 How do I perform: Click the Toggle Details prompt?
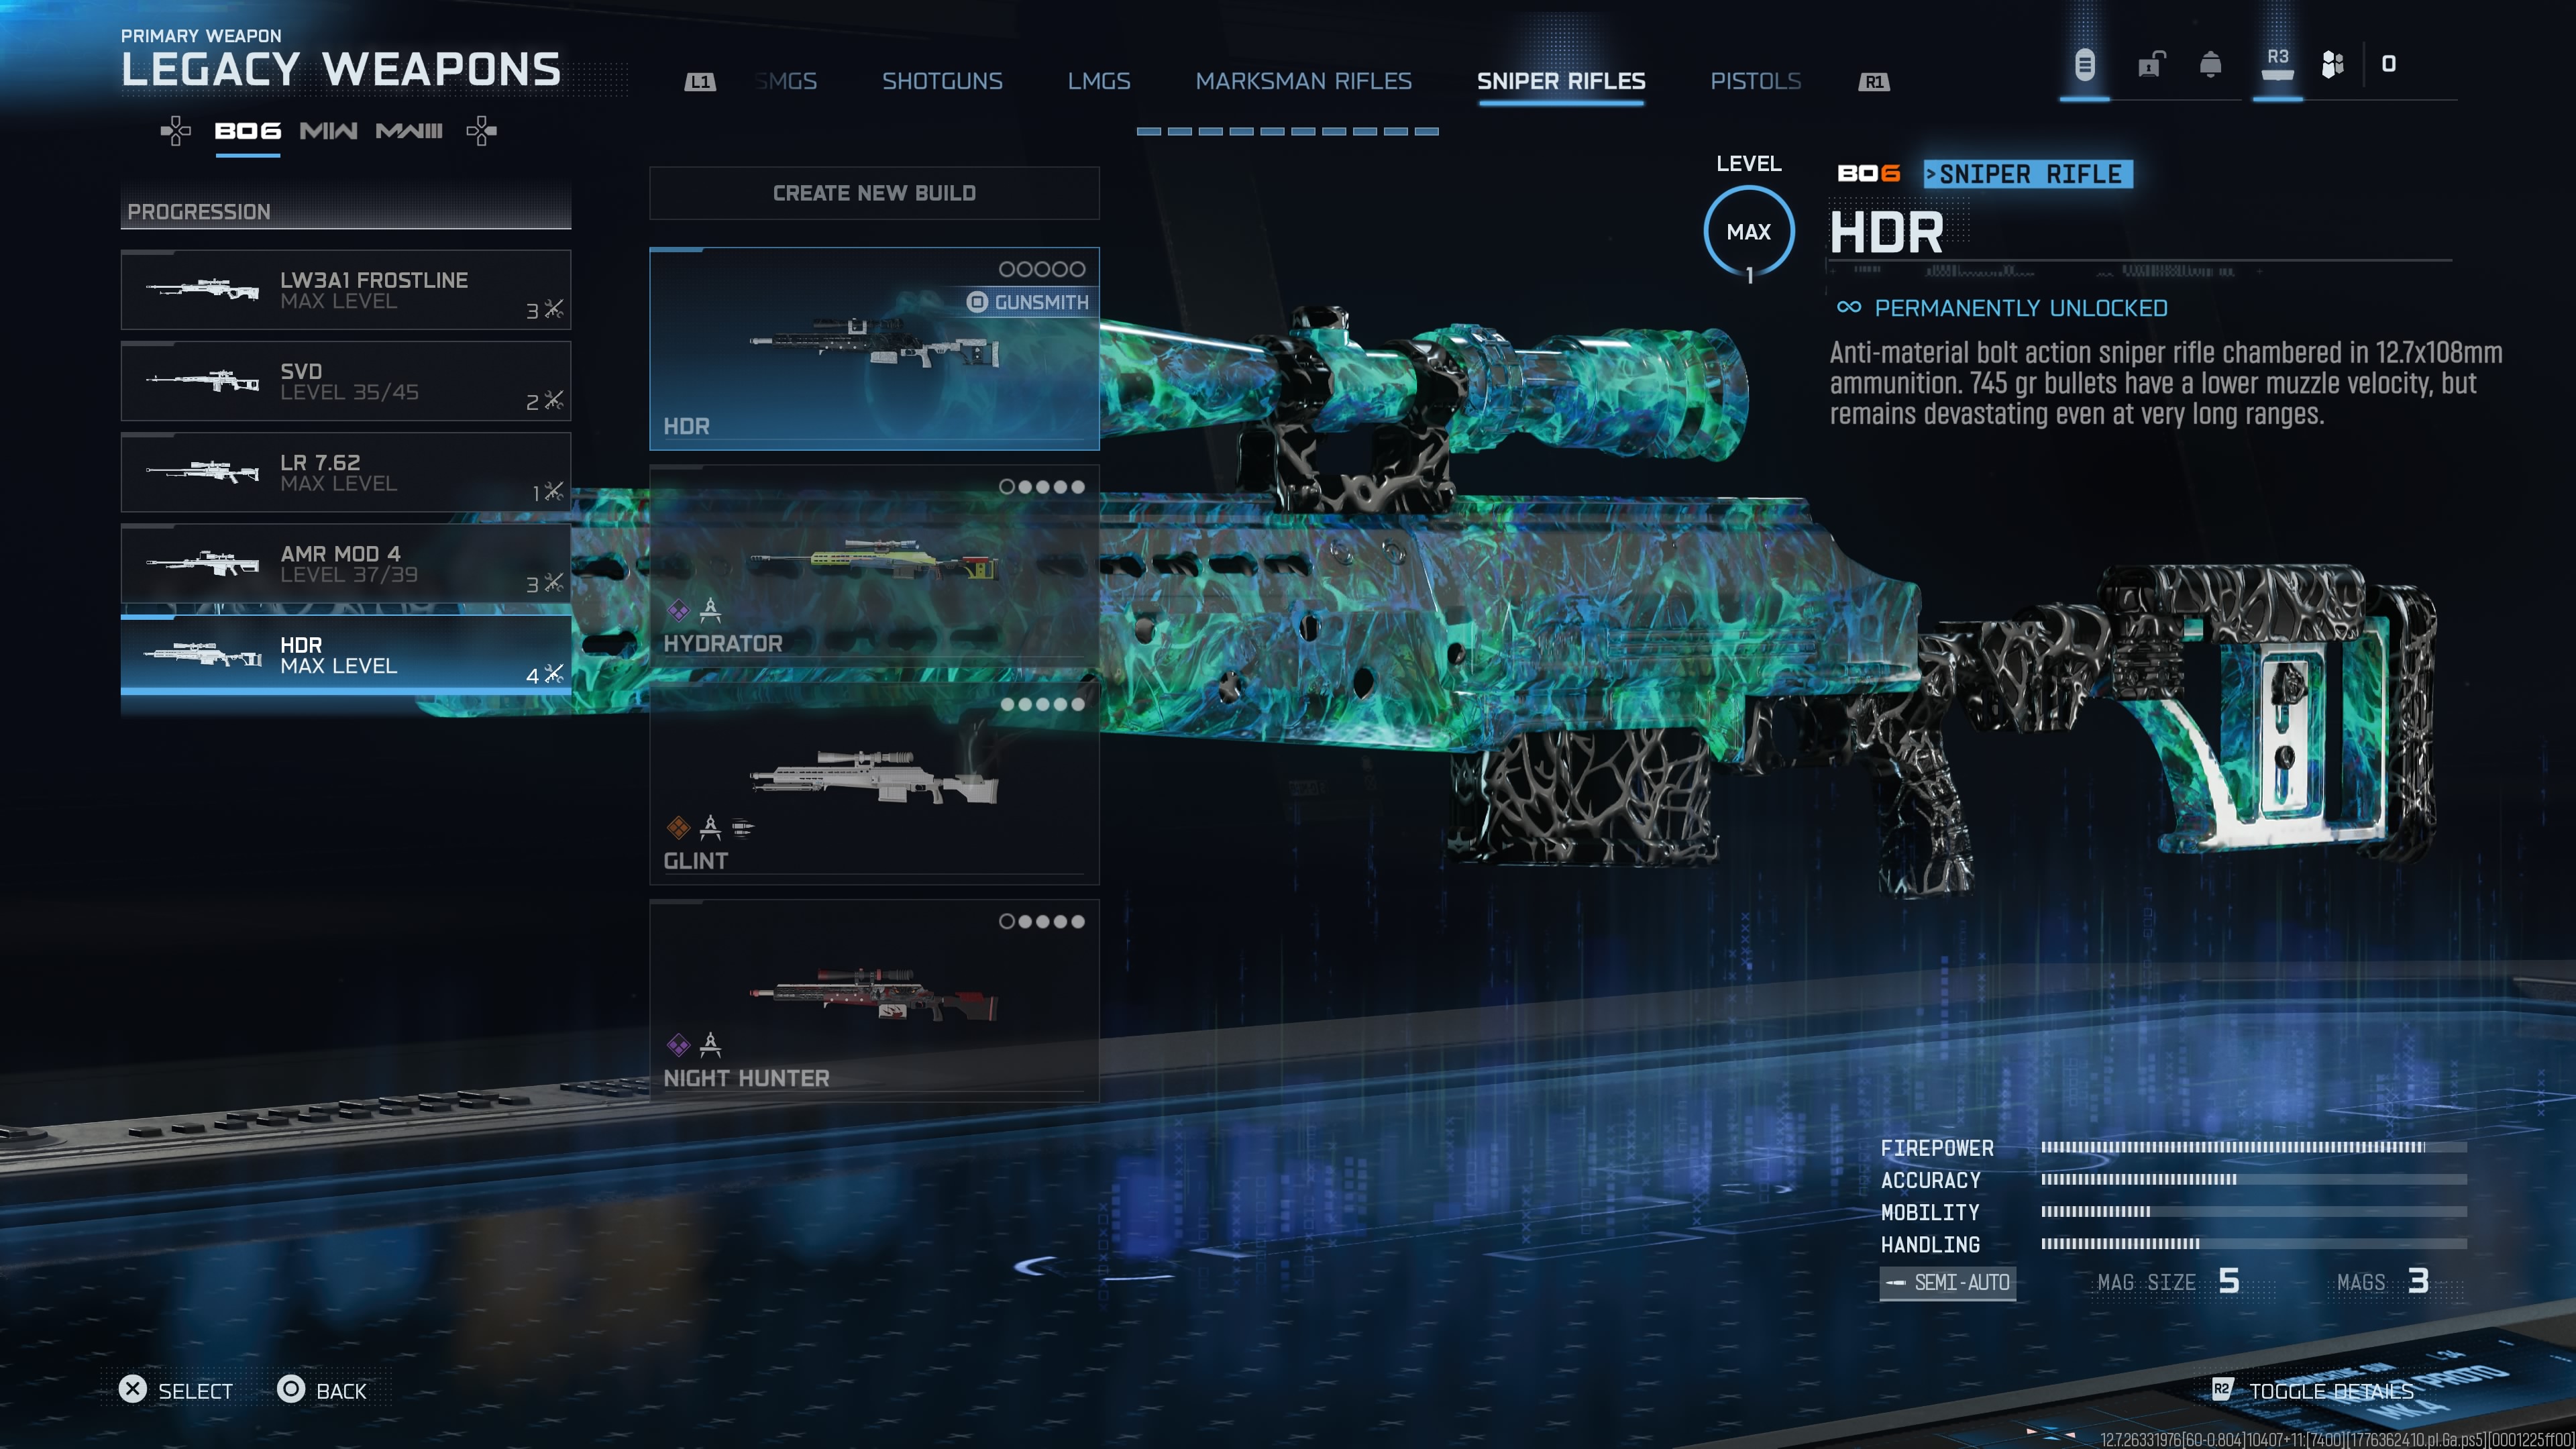tap(2332, 1391)
